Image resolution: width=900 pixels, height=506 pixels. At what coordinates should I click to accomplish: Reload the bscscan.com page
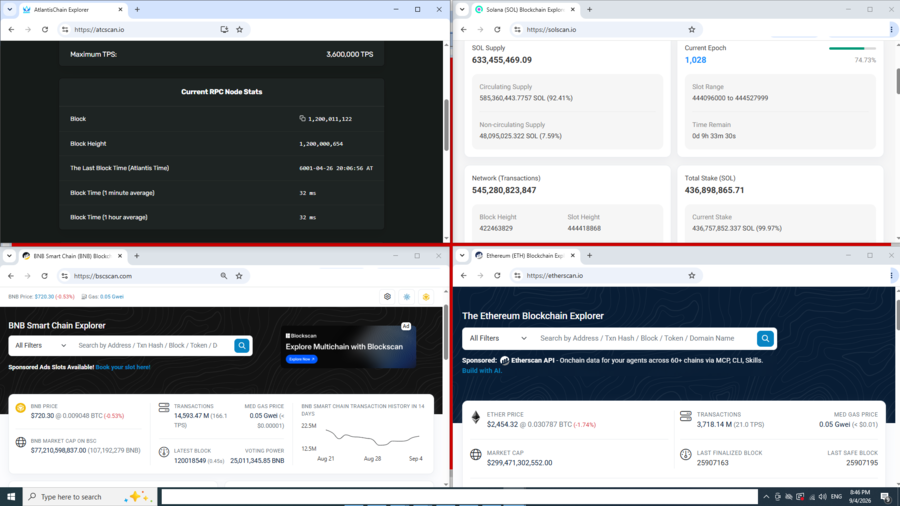coord(44,276)
